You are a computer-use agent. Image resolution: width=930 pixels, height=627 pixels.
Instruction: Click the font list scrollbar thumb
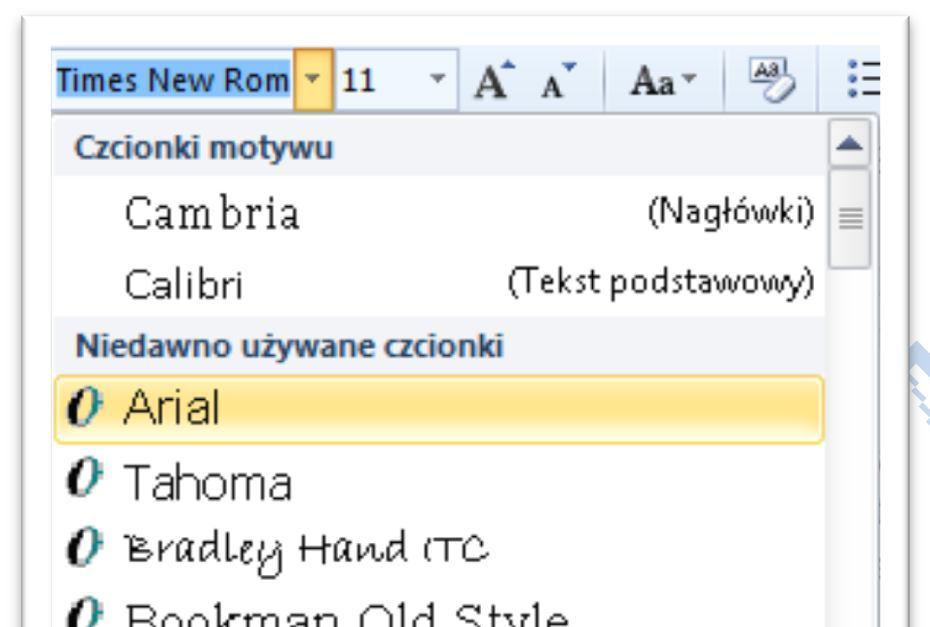[x=850, y=218]
